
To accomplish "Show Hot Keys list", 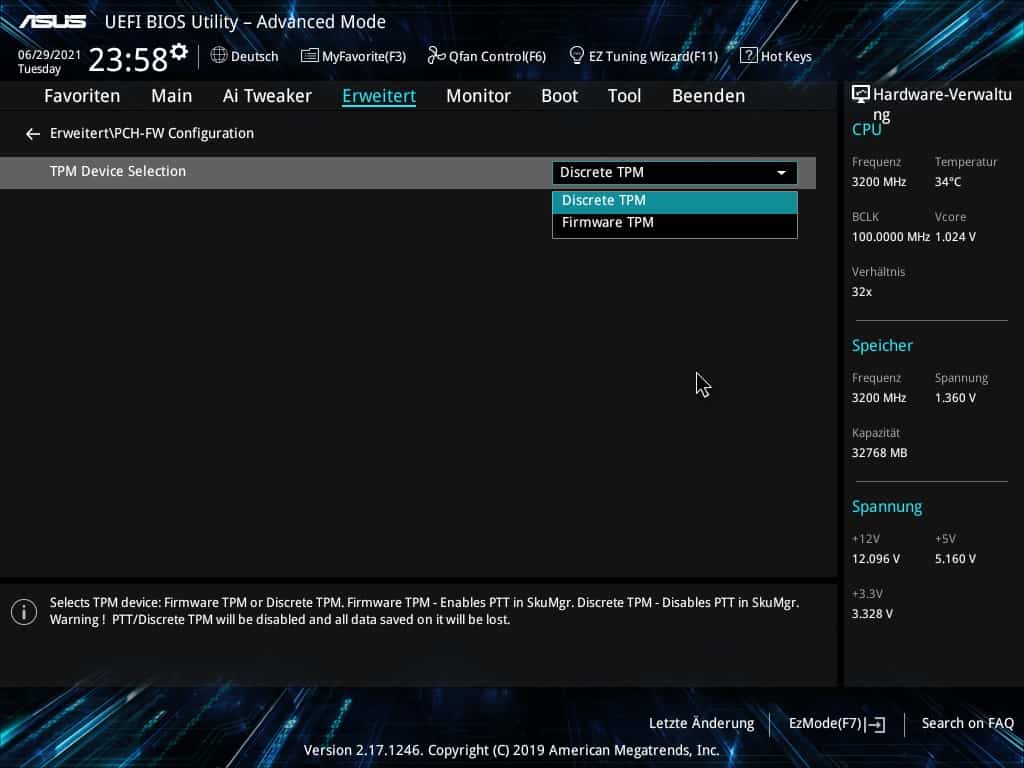I will coord(786,56).
